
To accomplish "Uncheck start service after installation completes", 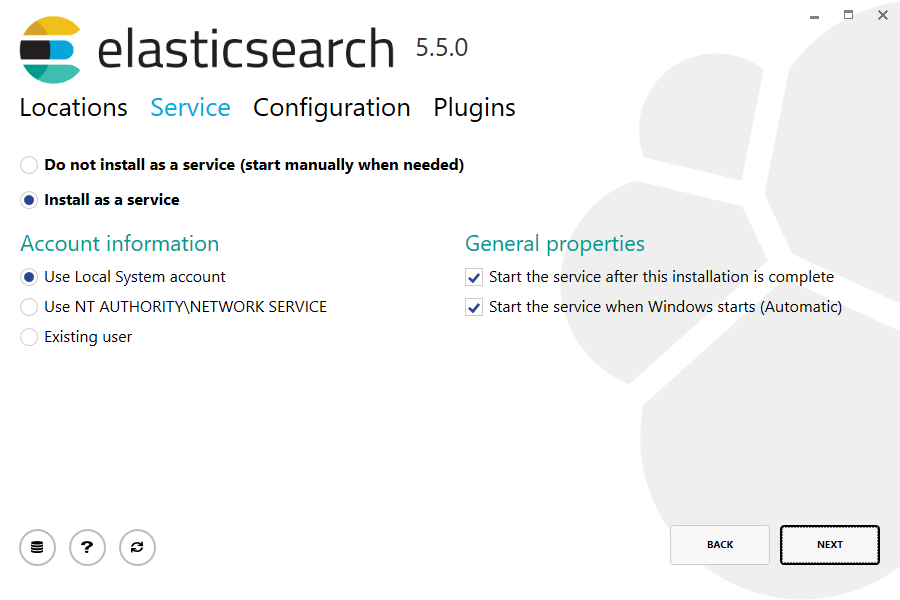I will 474,277.
